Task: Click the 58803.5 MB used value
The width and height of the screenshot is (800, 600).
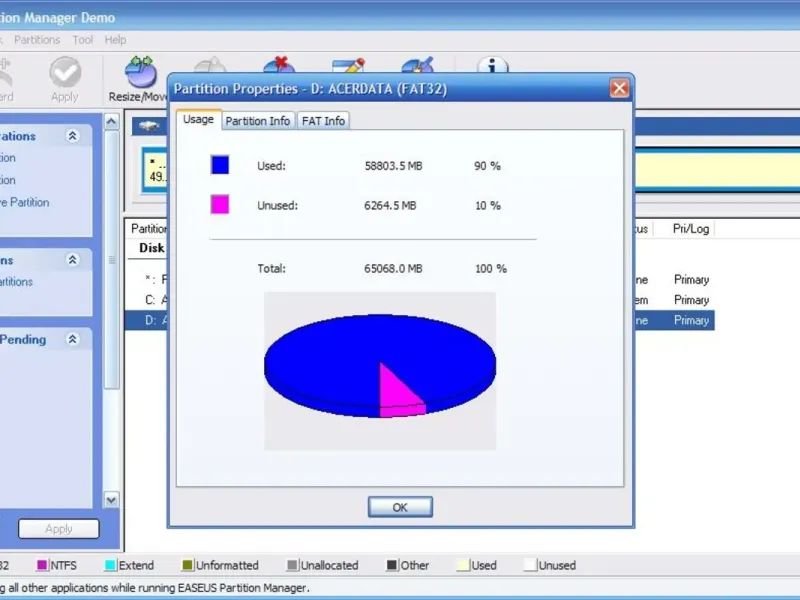Action: [x=393, y=166]
